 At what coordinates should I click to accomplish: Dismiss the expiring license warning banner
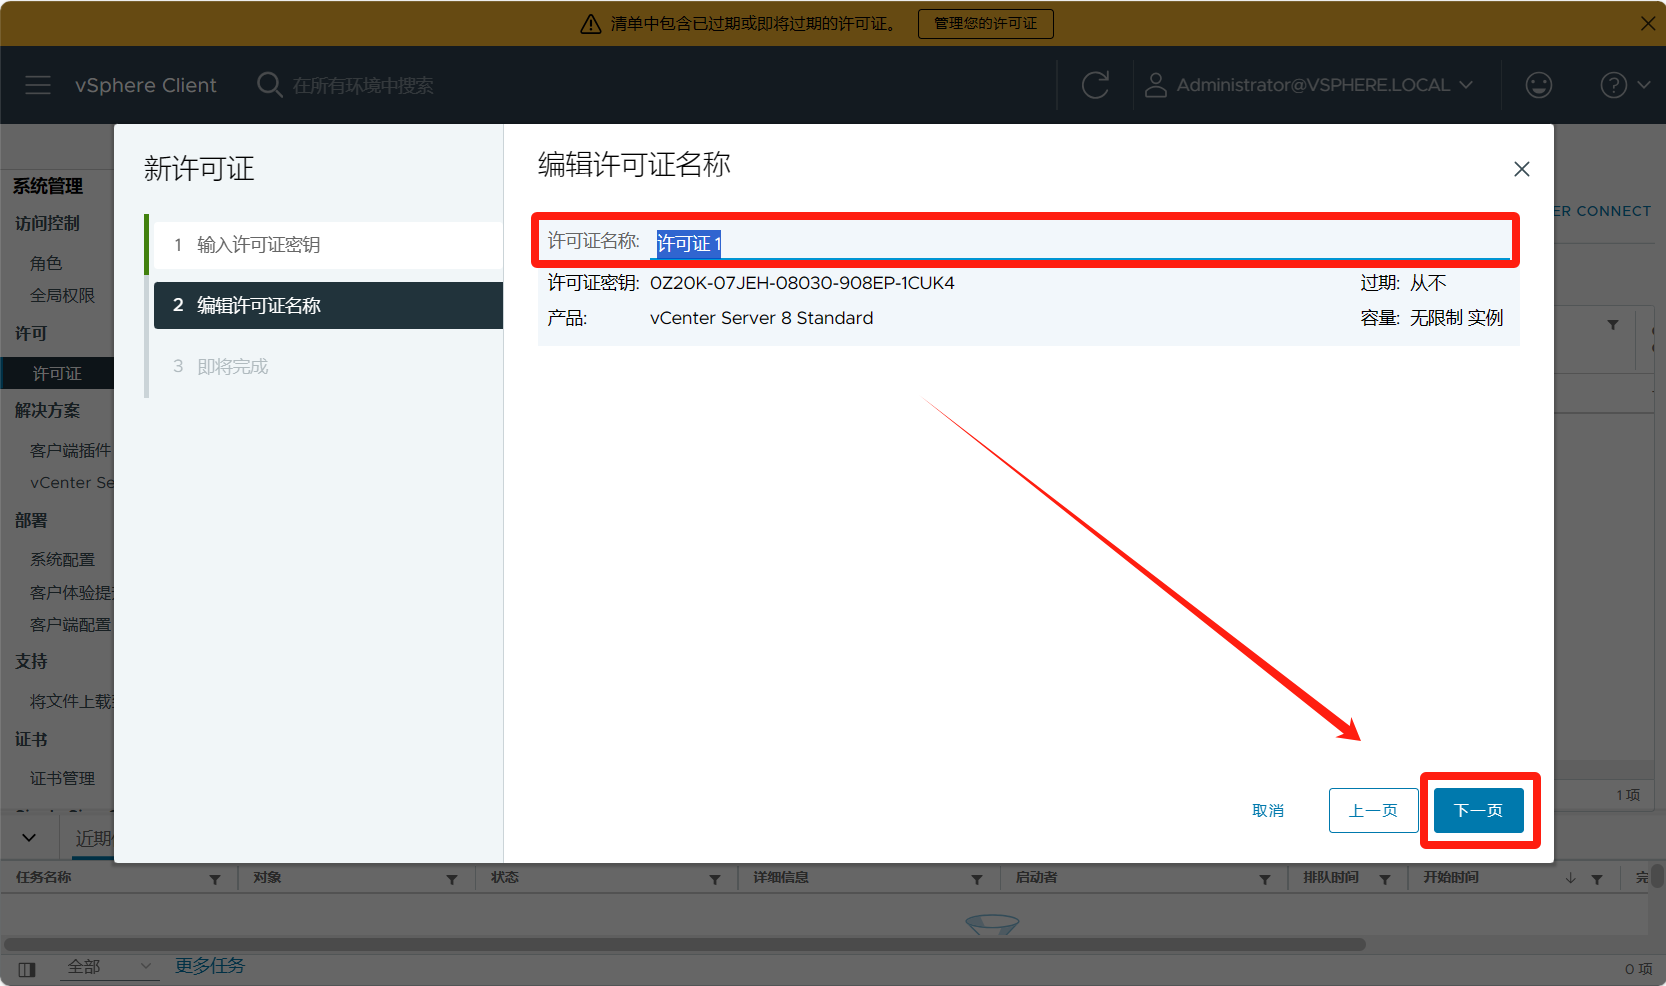click(x=1647, y=23)
